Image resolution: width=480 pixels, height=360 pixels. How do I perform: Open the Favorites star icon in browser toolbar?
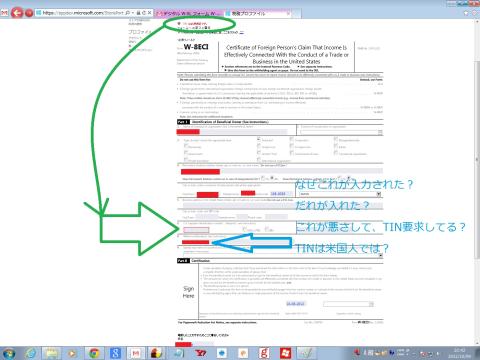466,13
